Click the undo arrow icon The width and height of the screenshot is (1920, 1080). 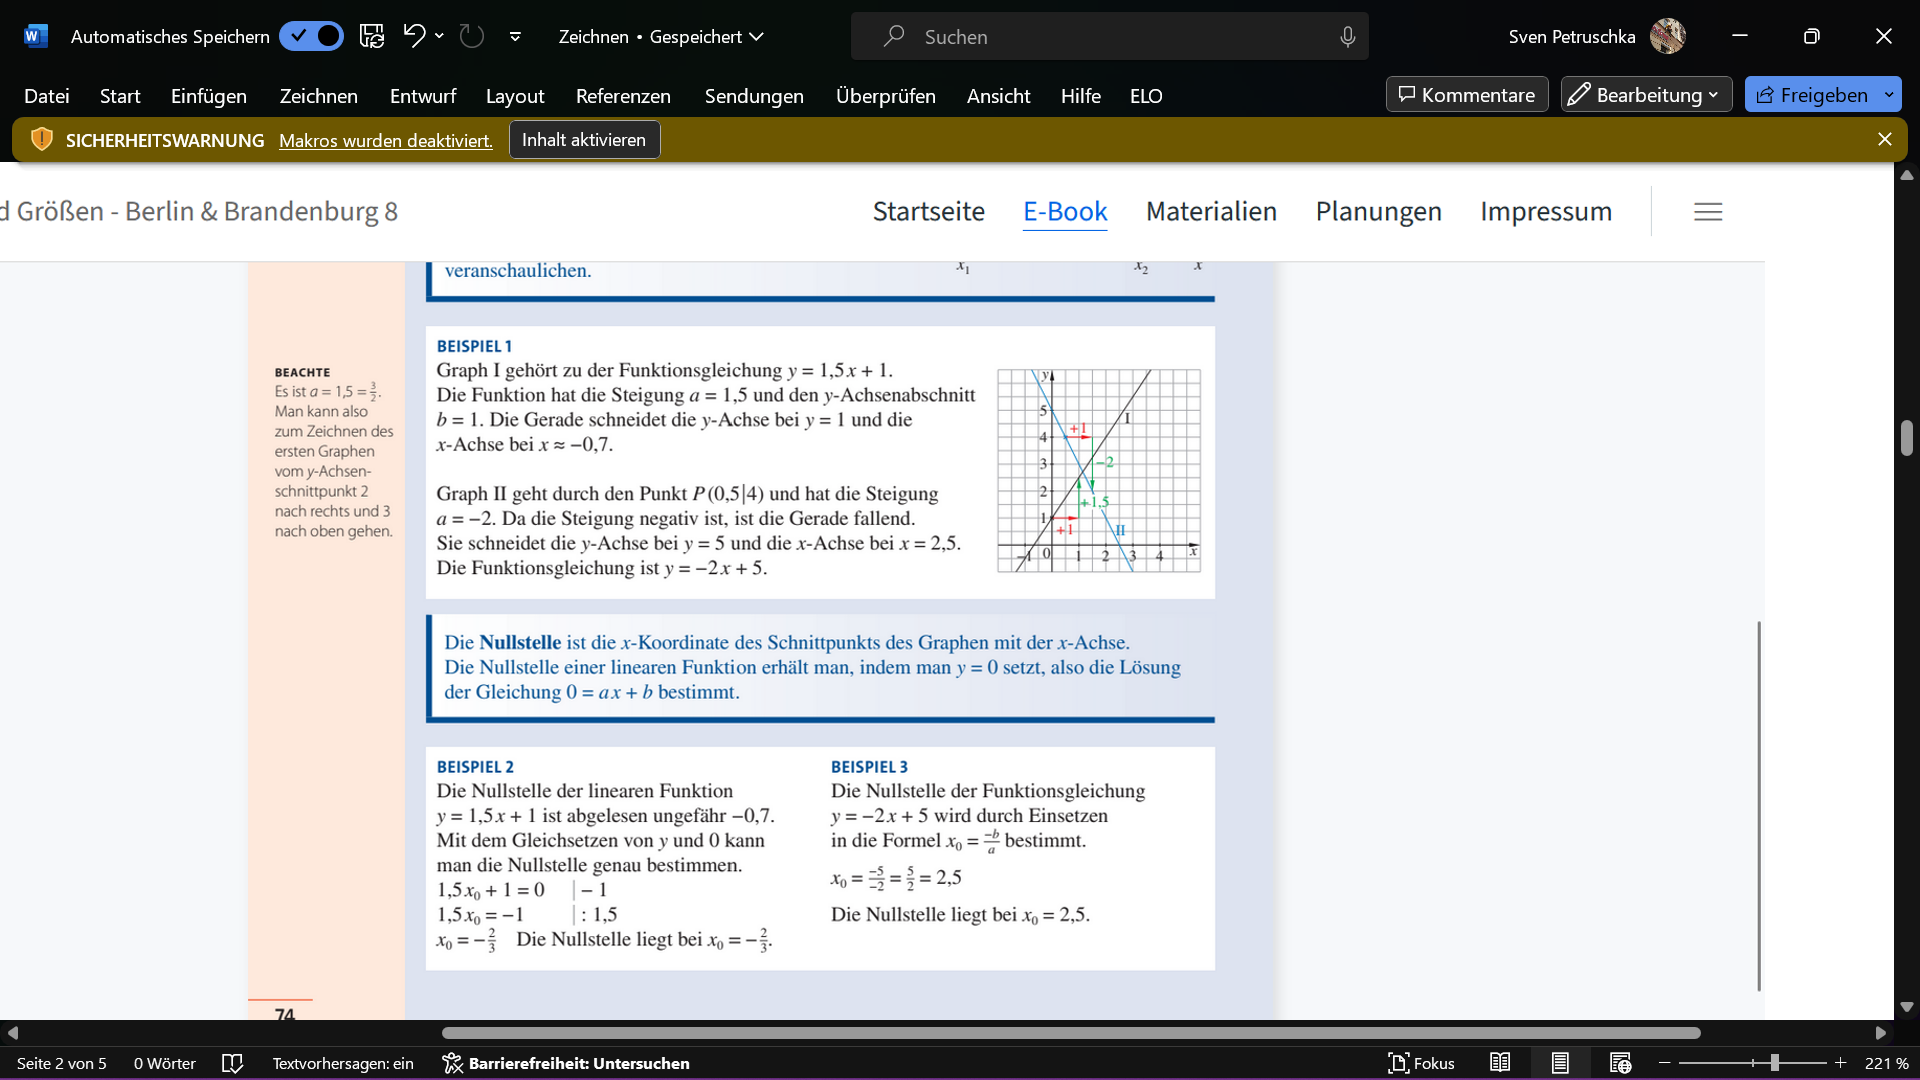414,36
